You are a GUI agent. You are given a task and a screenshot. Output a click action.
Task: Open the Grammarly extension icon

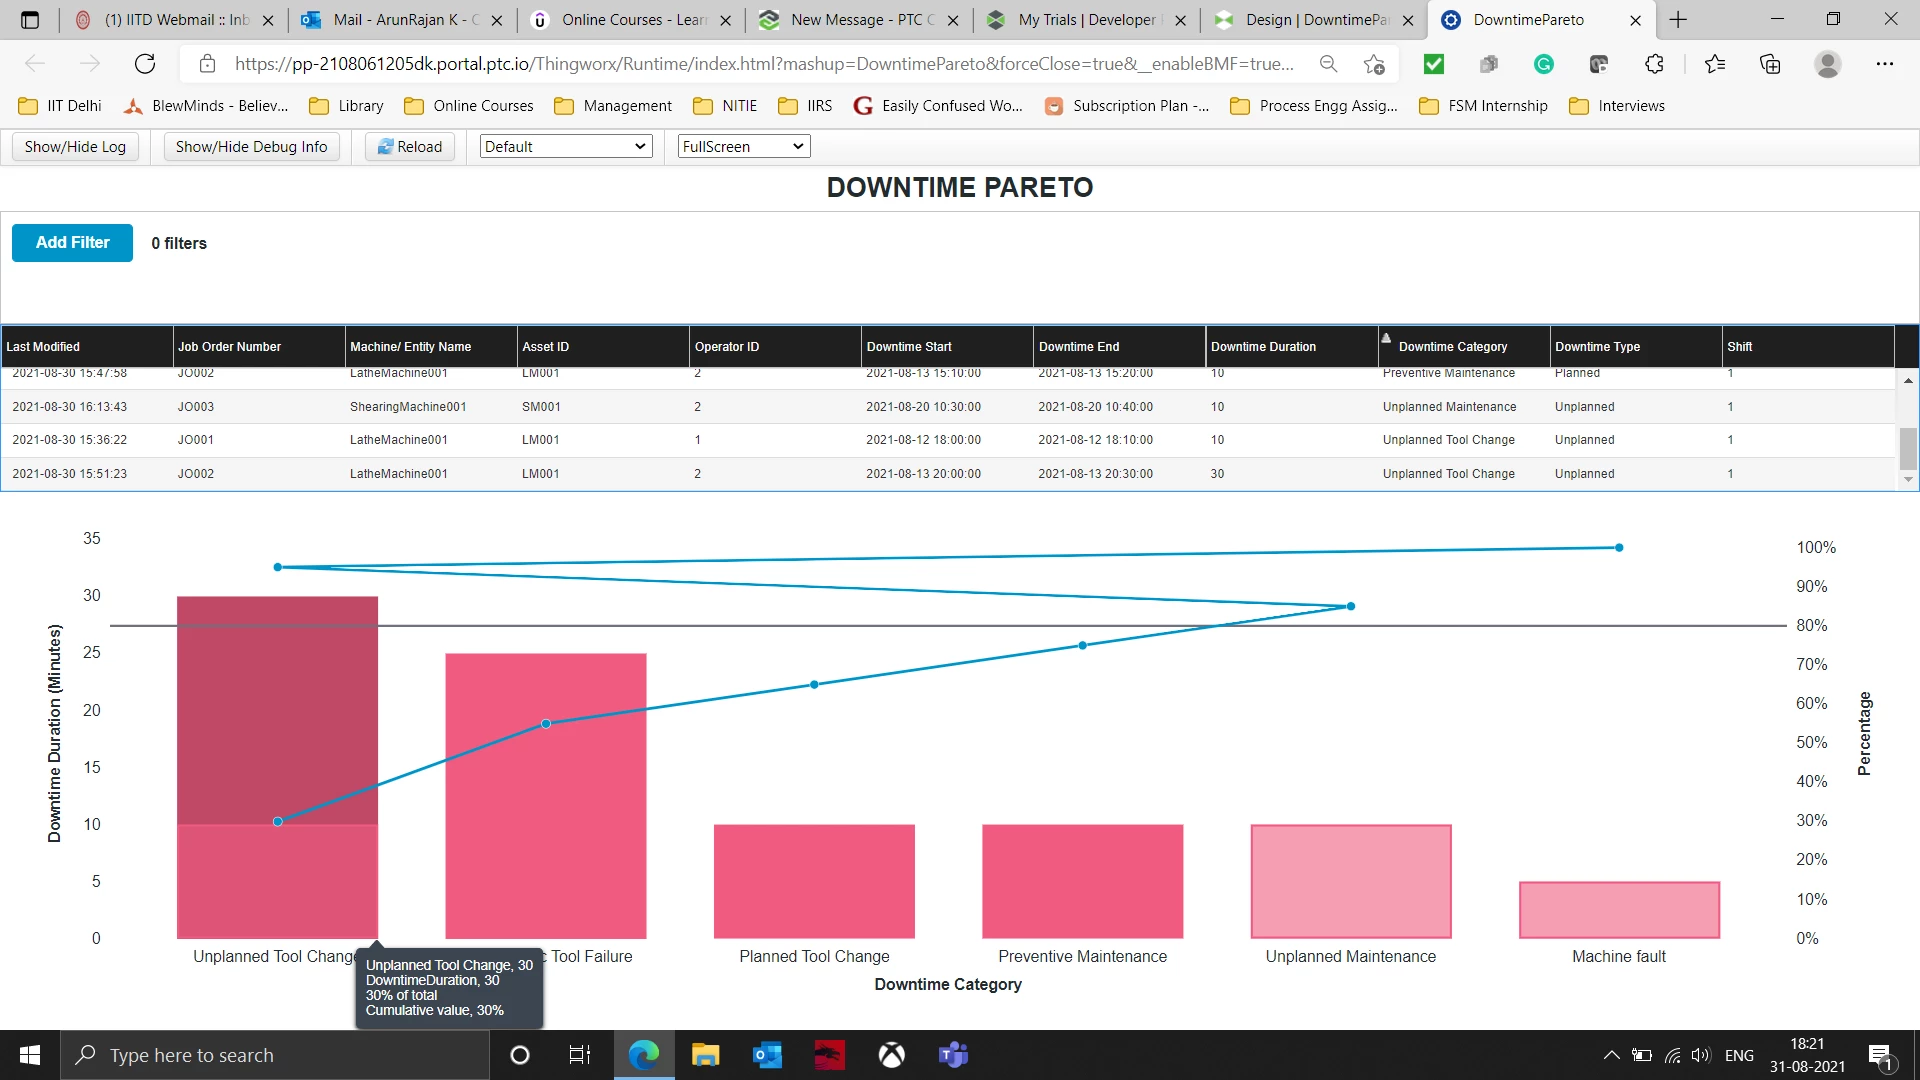pos(1544,64)
